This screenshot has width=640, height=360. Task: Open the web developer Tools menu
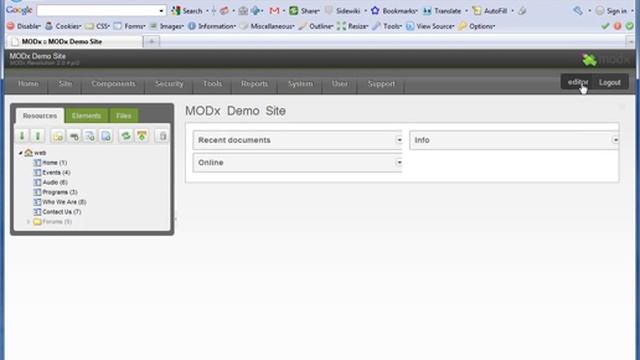coord(387,26)
